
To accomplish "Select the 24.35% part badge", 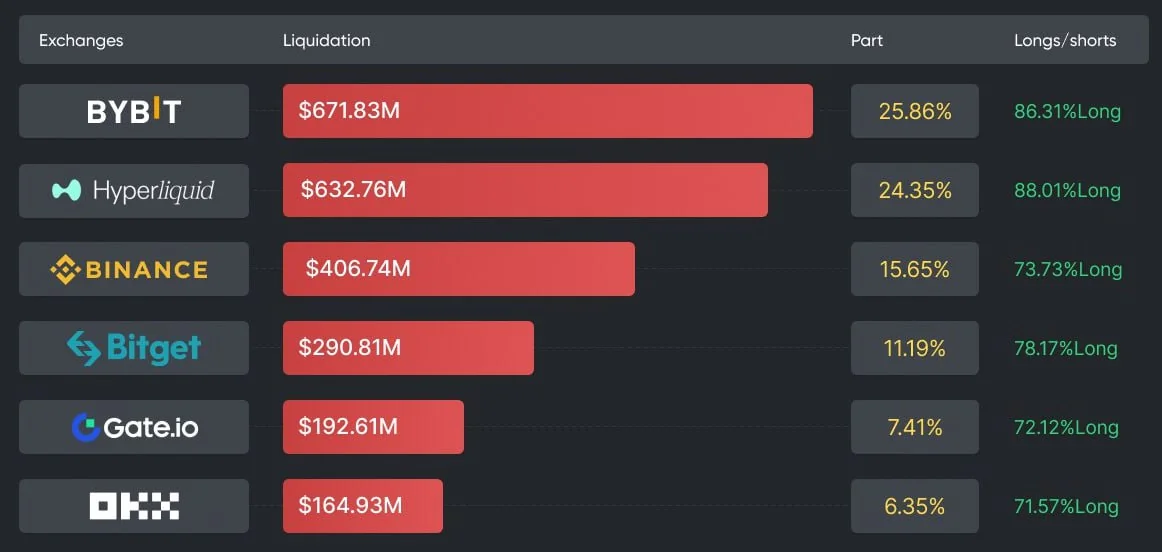I will pyautogui.click(x=914, y=190).
